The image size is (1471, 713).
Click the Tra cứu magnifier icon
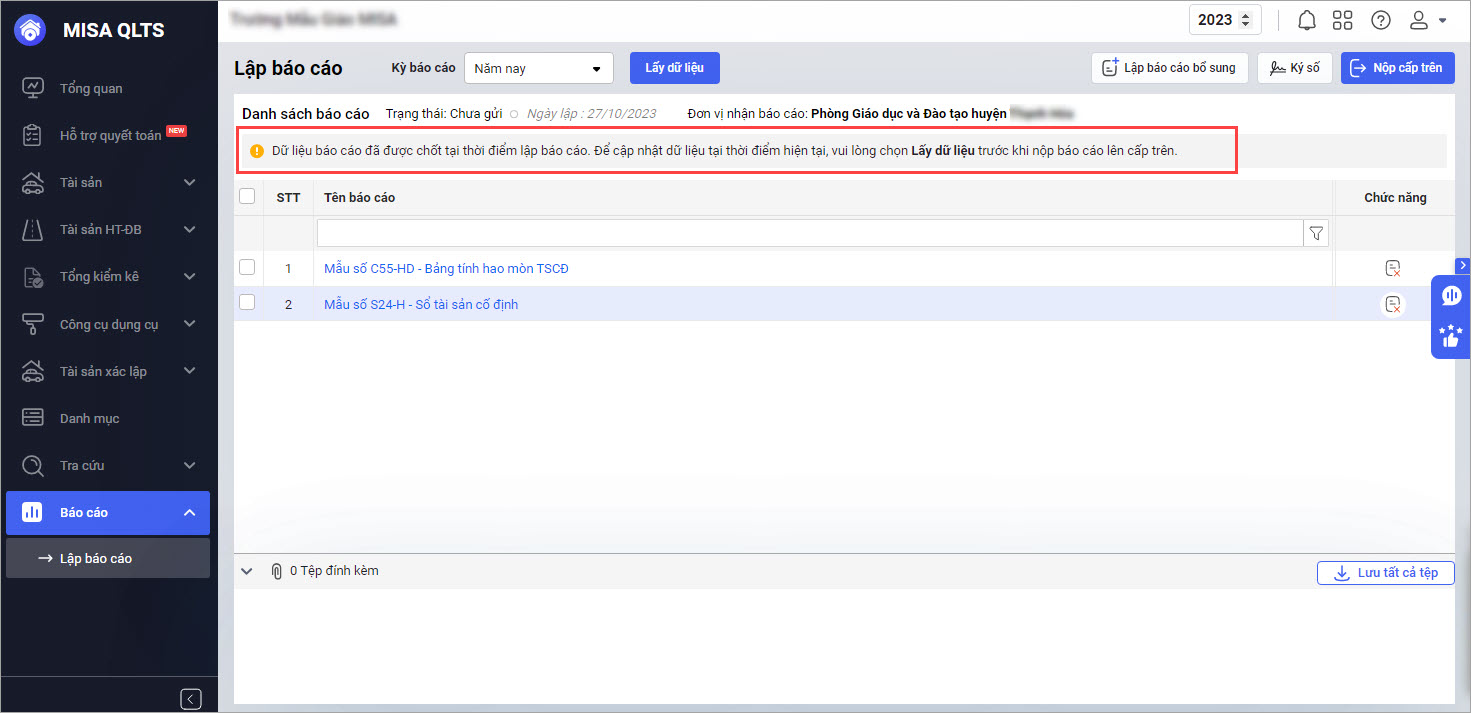[33, 465]
